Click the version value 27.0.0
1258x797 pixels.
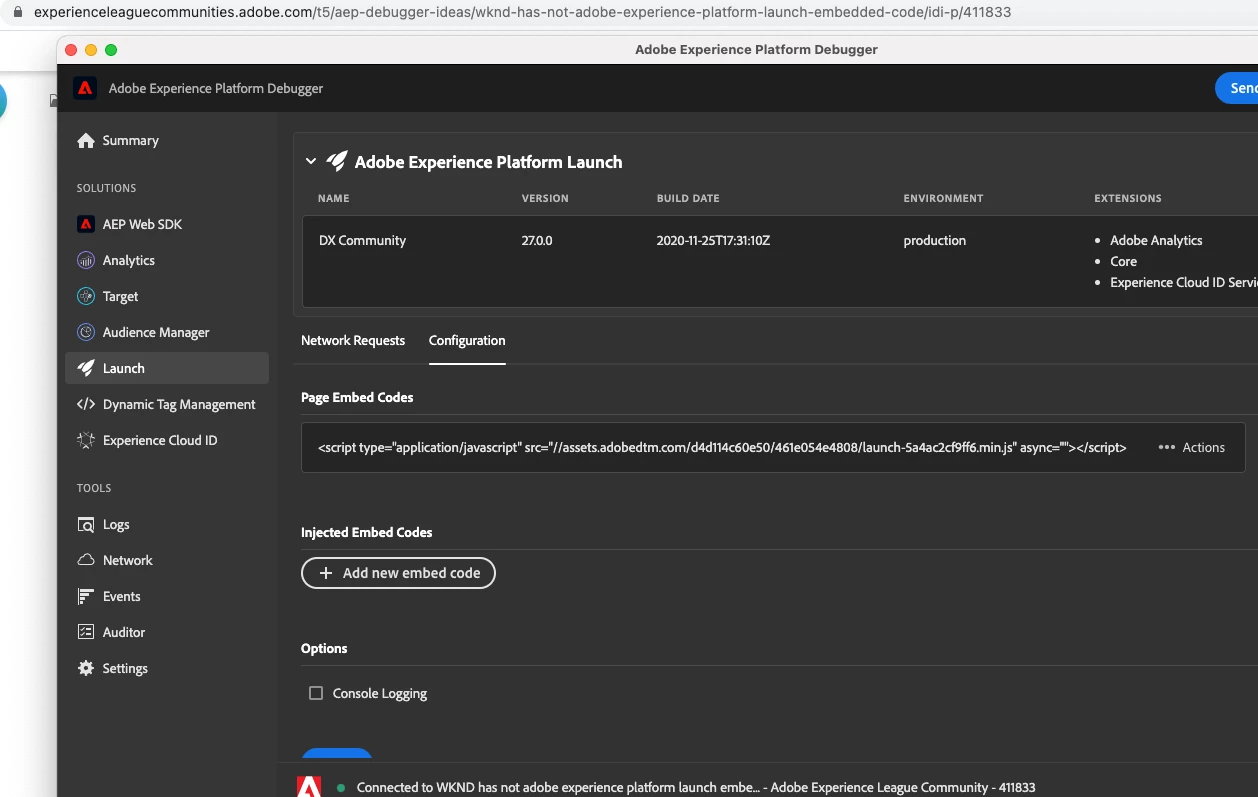click(x=537, y=241)
